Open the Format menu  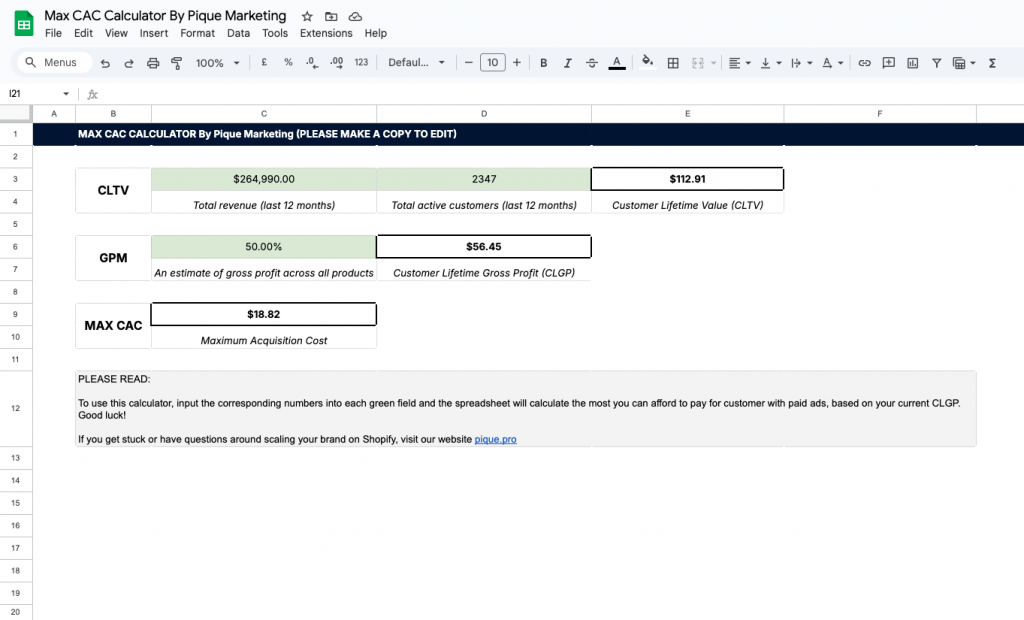pyautogui.click(x=197, y=33)
